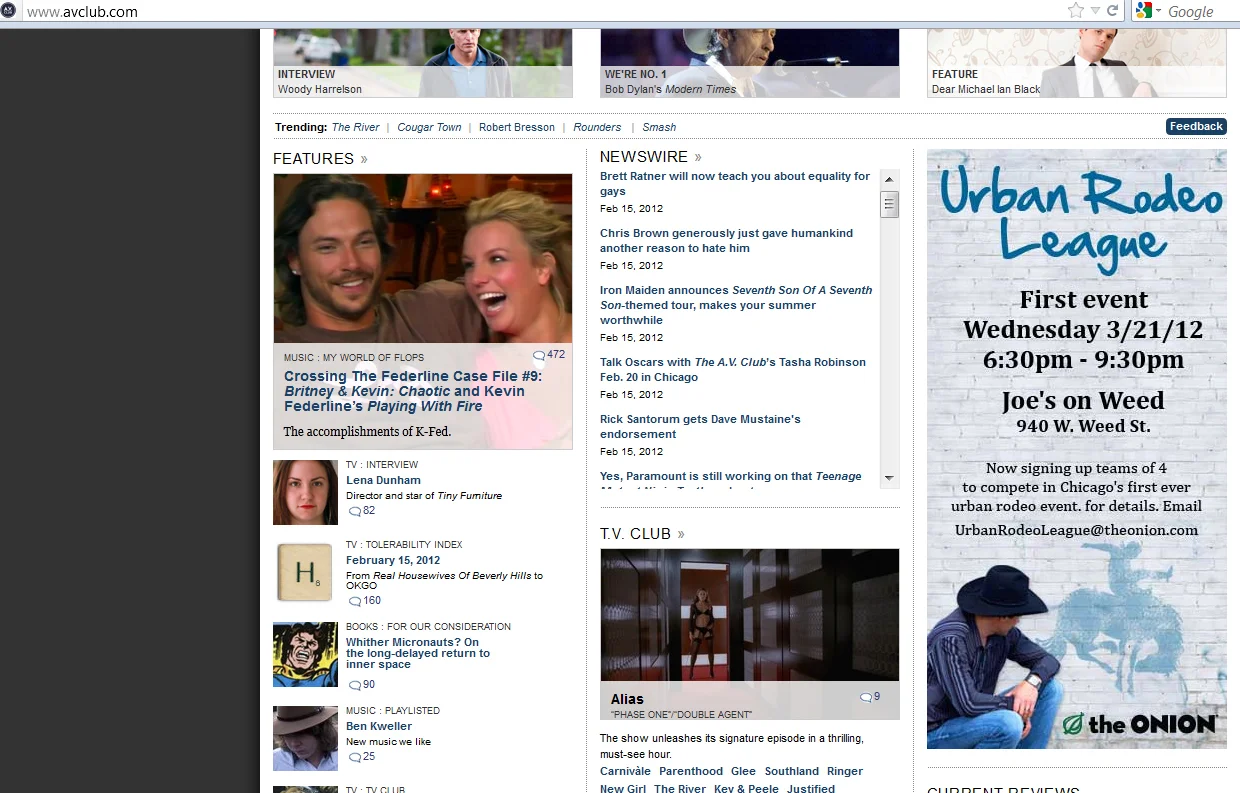
Task: Click the site favicon in the address bar
Action: point(8,11)
